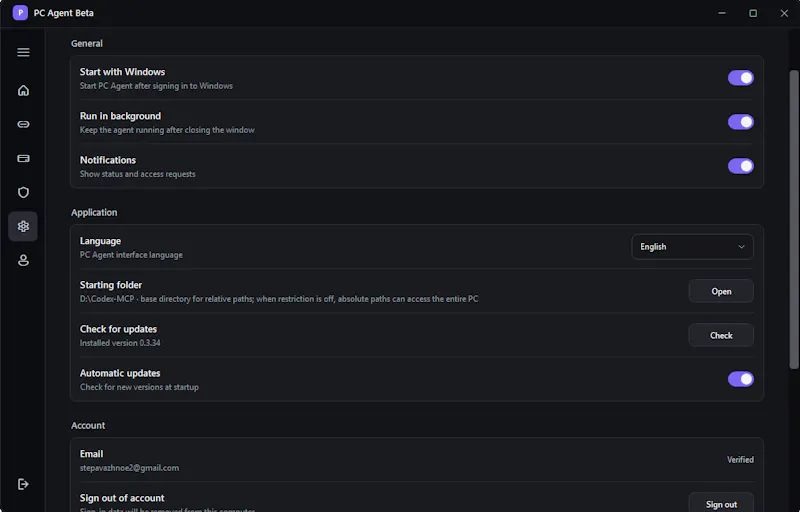The width and height of the screenshot is (800, 512).
Task: Minimize the PC Agent window
Action: click(x=721, y=13)
